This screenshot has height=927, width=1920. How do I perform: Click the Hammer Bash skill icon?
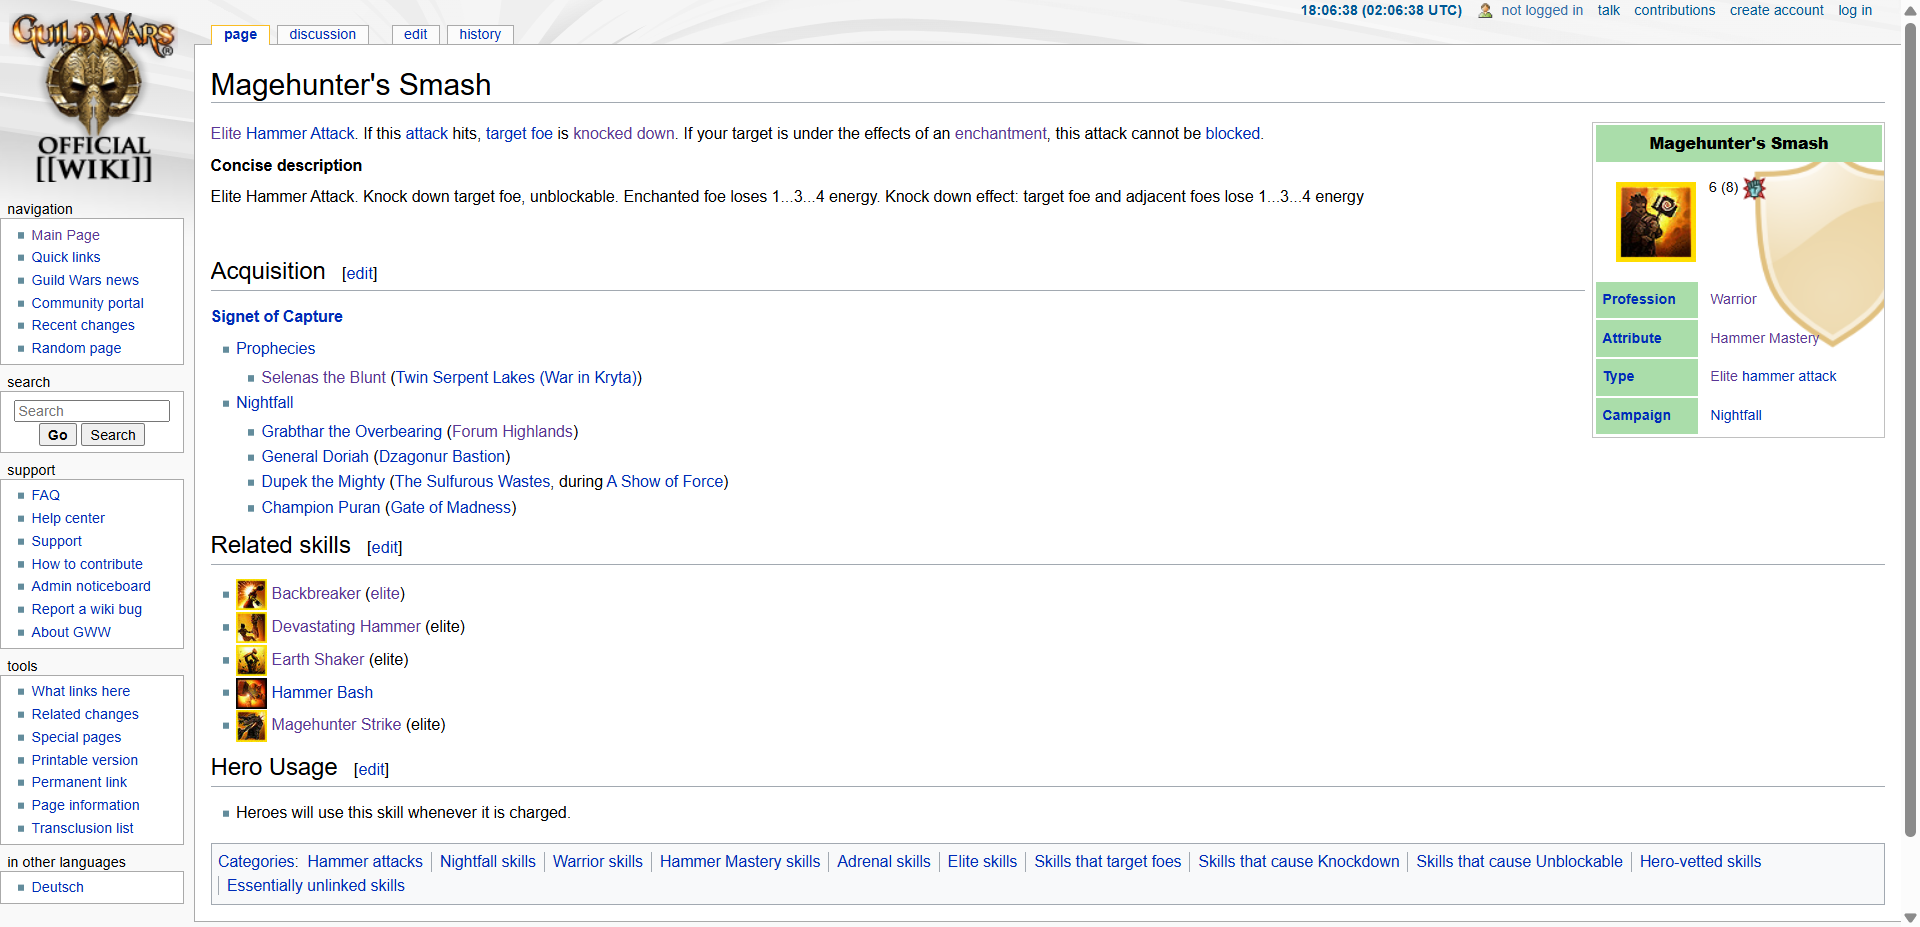(x=251, y=693)
